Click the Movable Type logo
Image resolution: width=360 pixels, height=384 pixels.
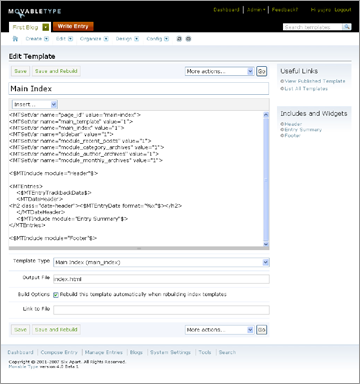click(35, 12)
